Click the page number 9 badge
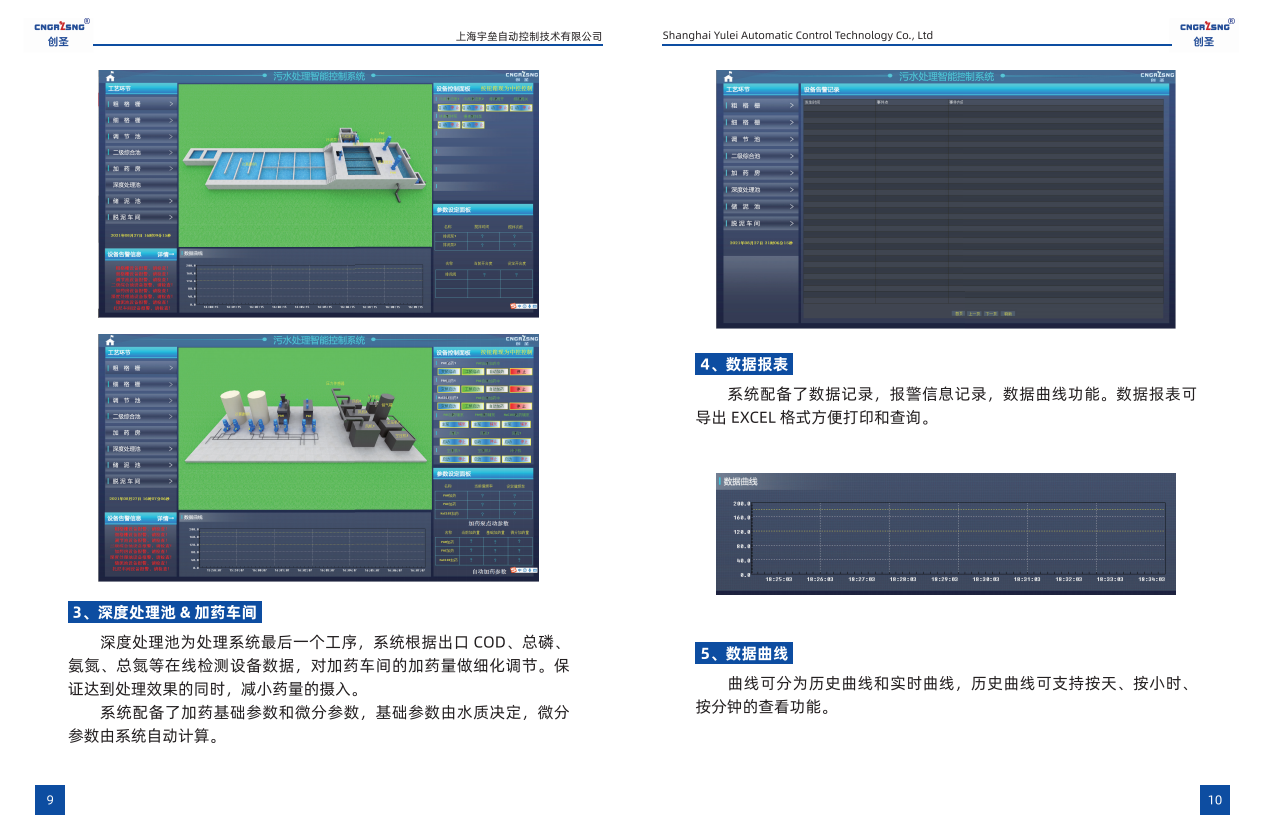The width and height of the screenshot is (1266, 832). 50,799
